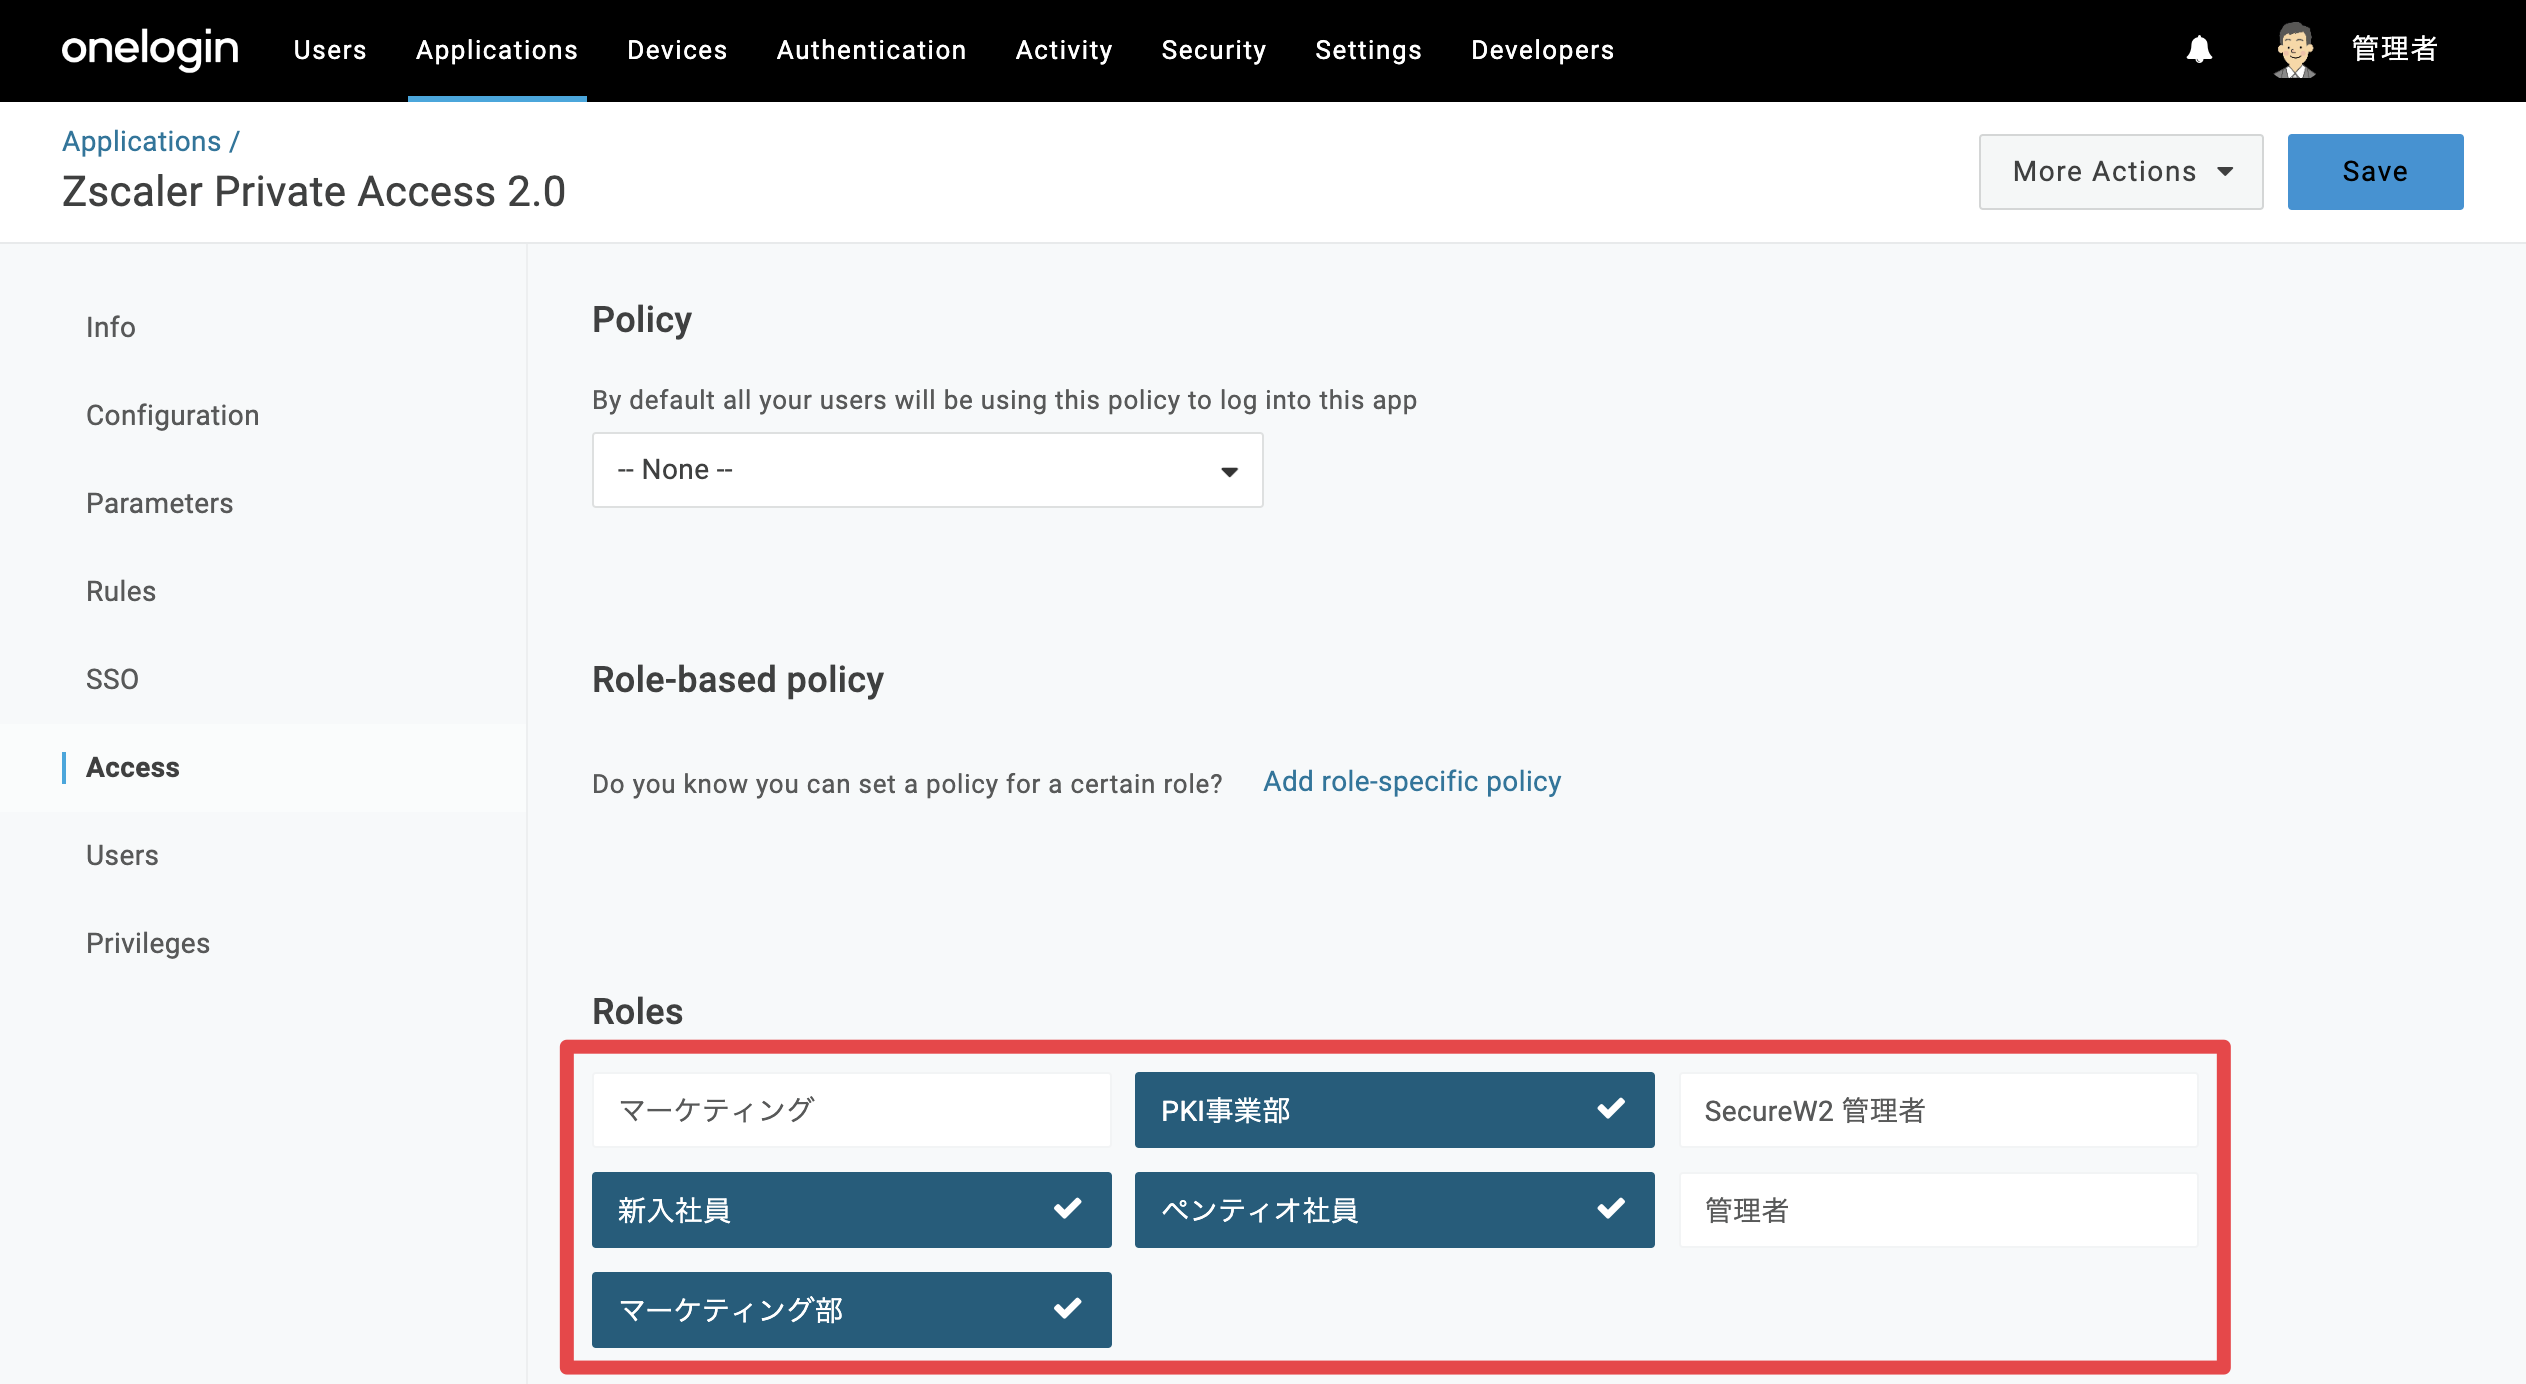
Task: Click the checkmark on PKI事業部 role
Action: 1610,1108
